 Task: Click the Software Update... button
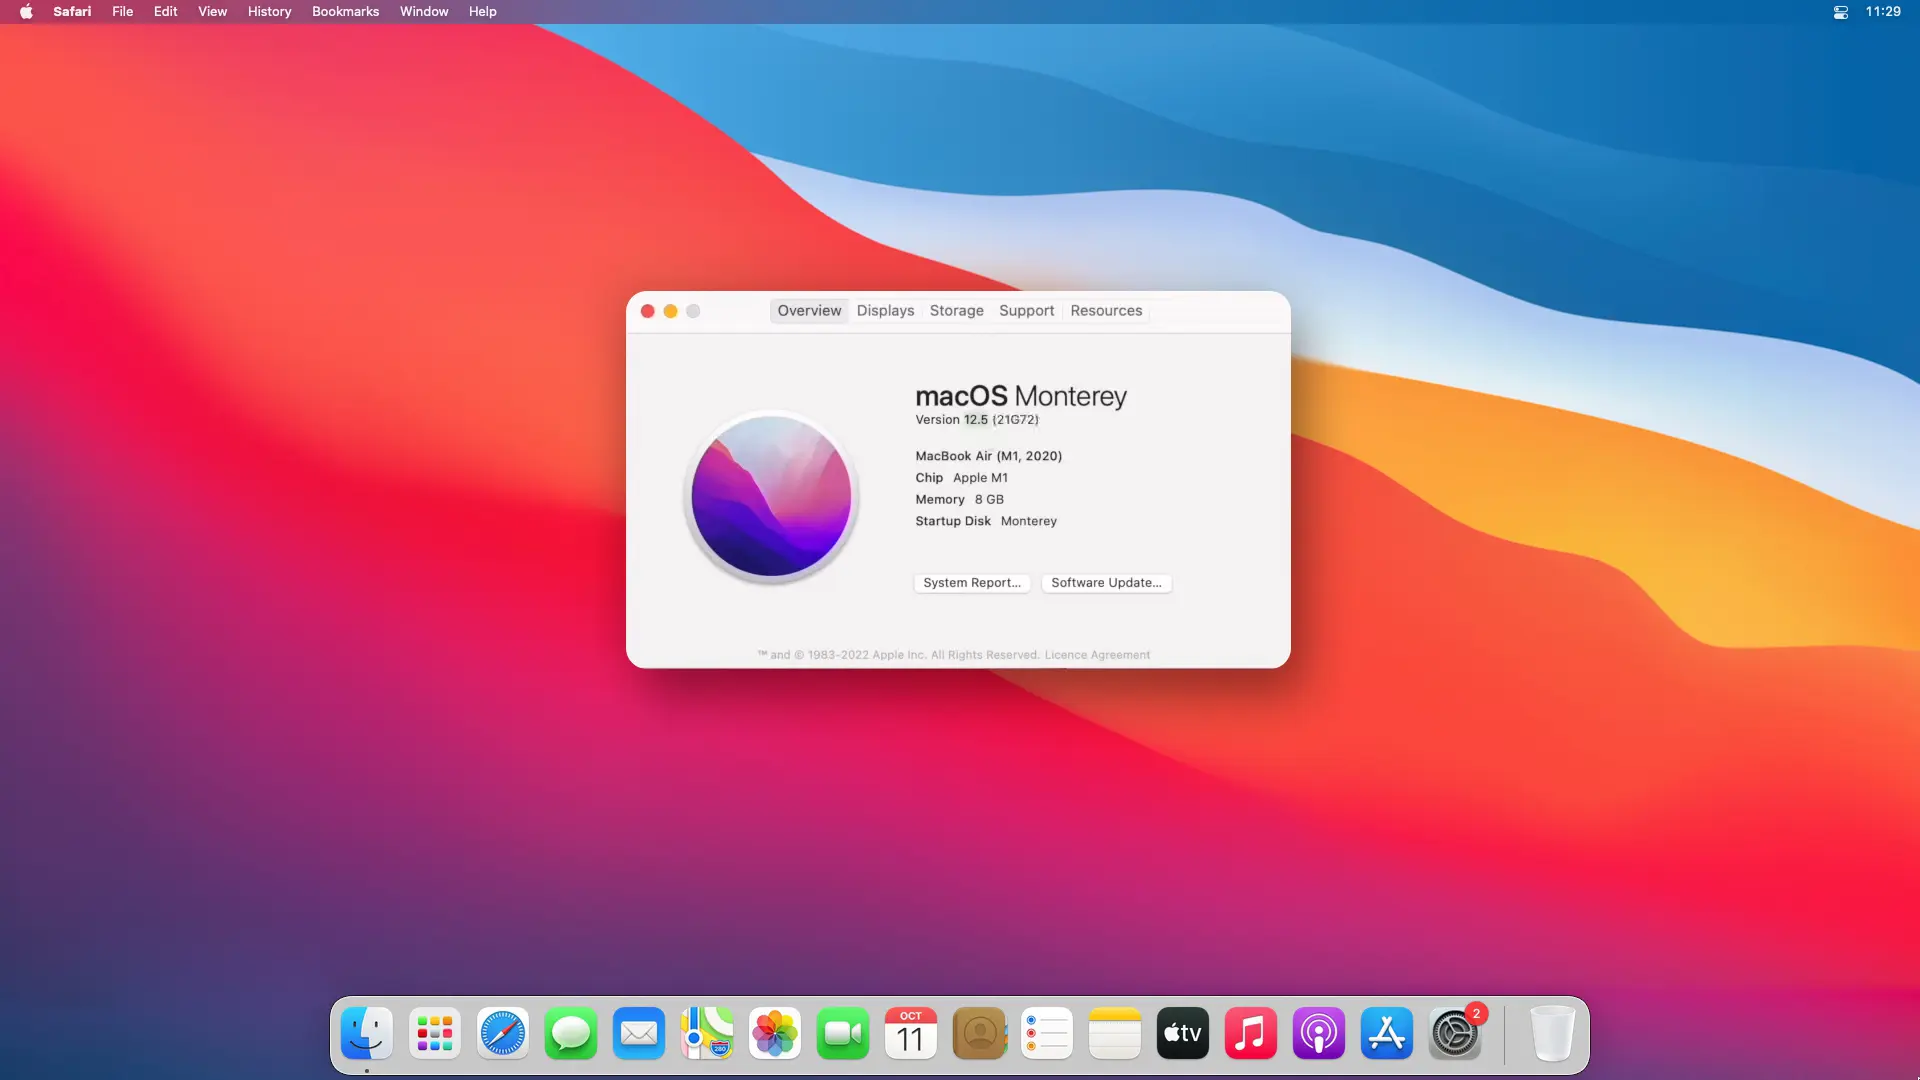(x=1106, y=583)
